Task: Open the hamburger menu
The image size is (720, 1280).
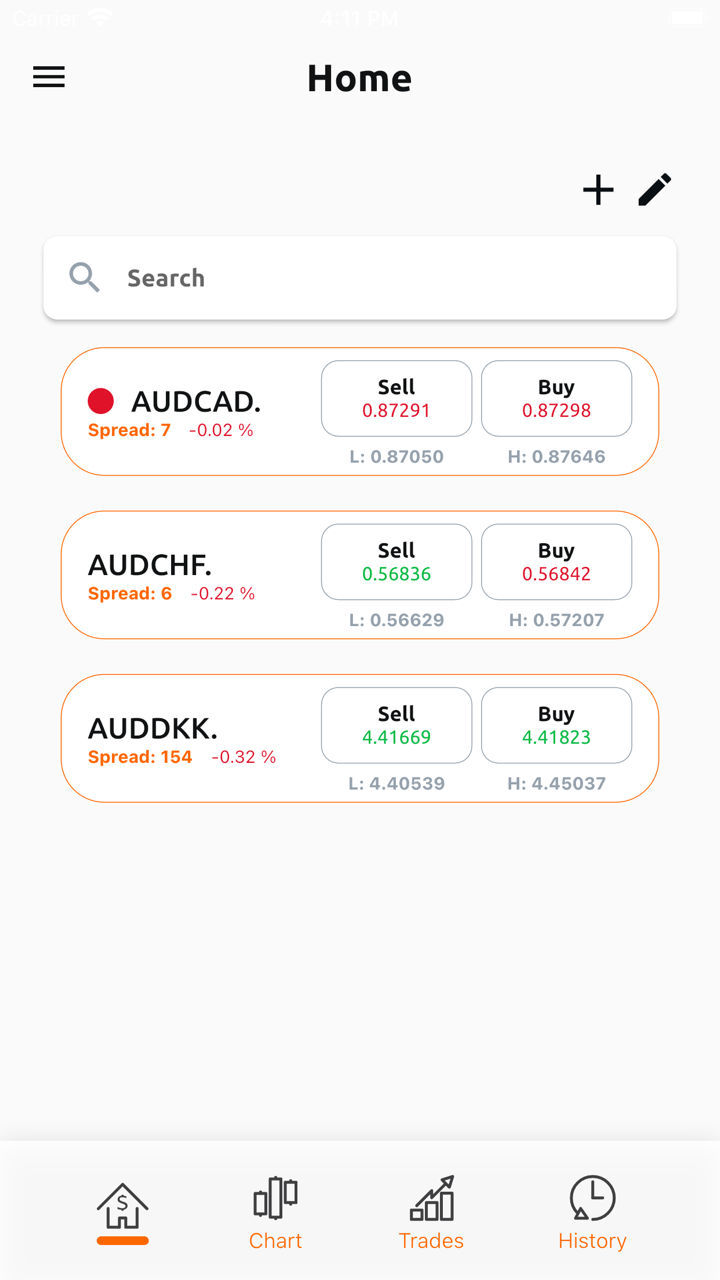Action: coord(49,77)
